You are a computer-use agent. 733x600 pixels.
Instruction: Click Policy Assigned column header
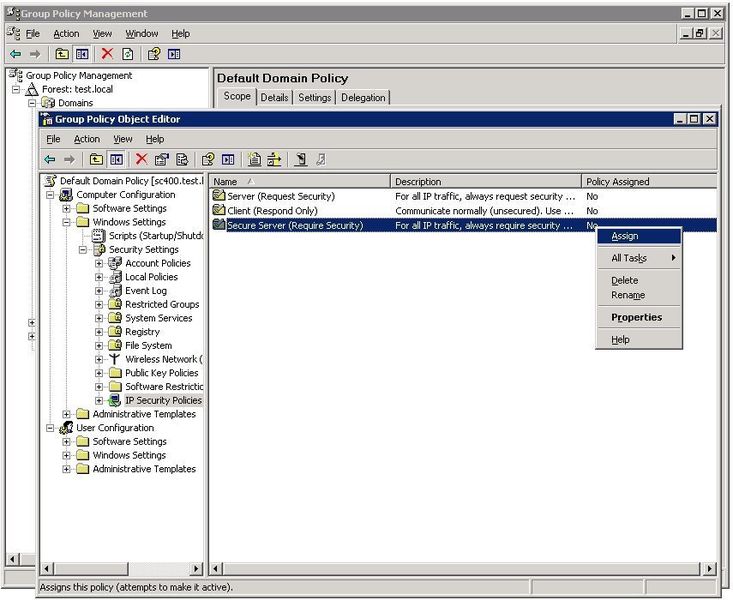(x=649, y=181)
